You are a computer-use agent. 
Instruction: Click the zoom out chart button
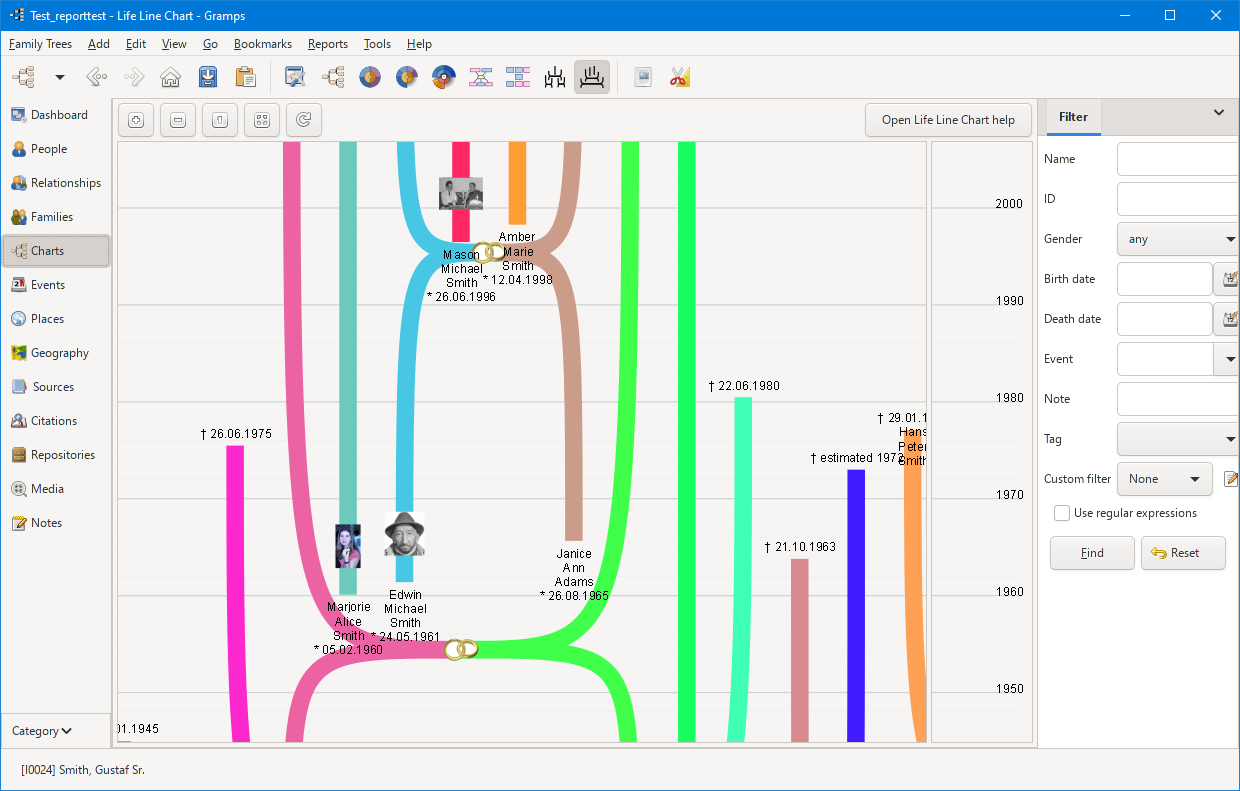(x=178, y=120)
